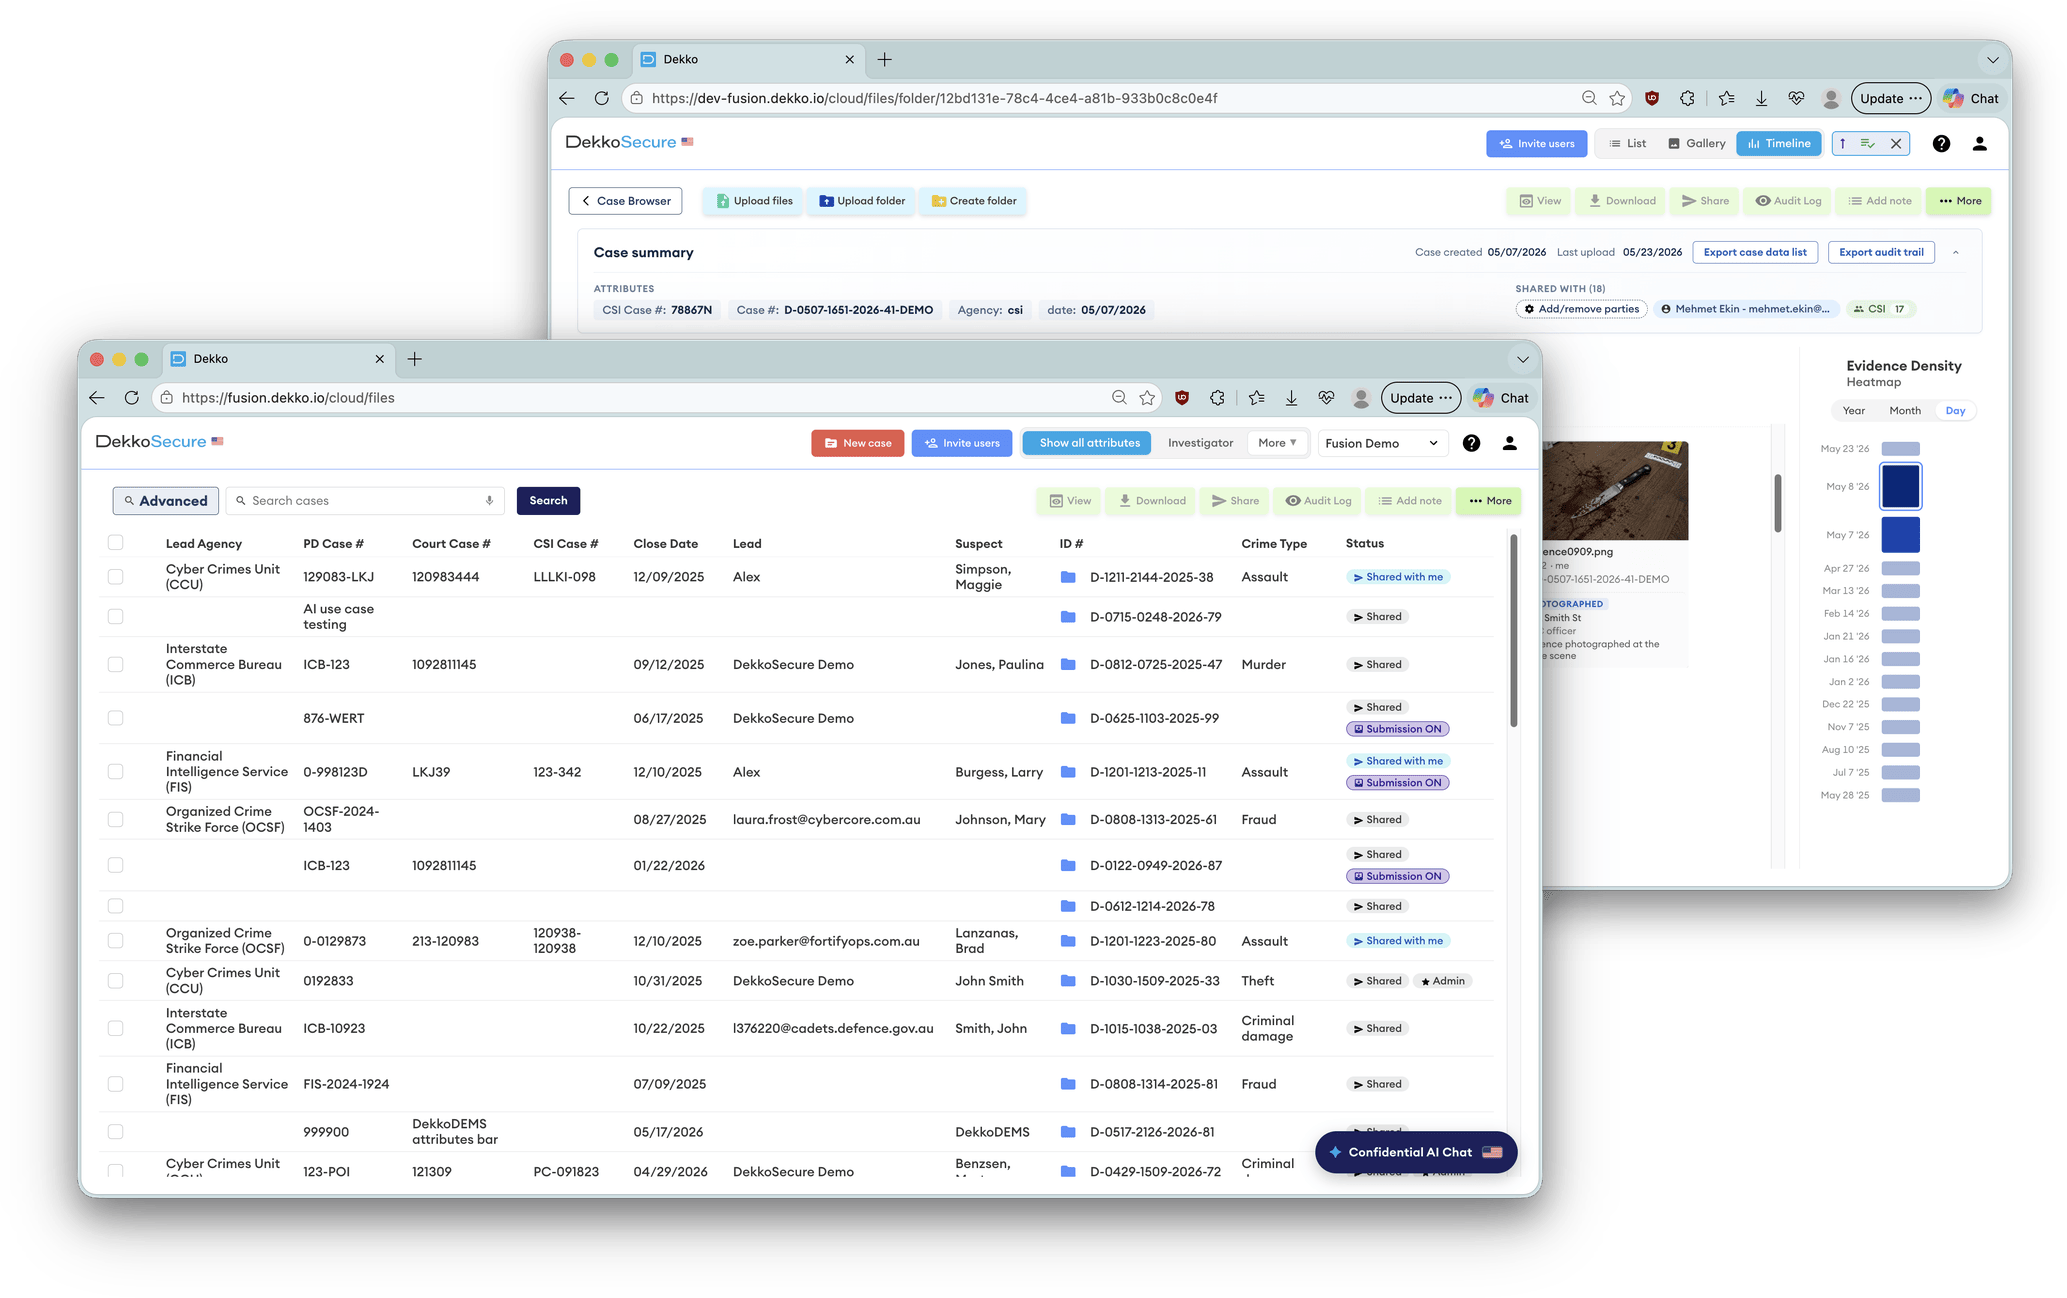
Task: Check the row for 876-WERT
Action: click(x=115, y=718)
